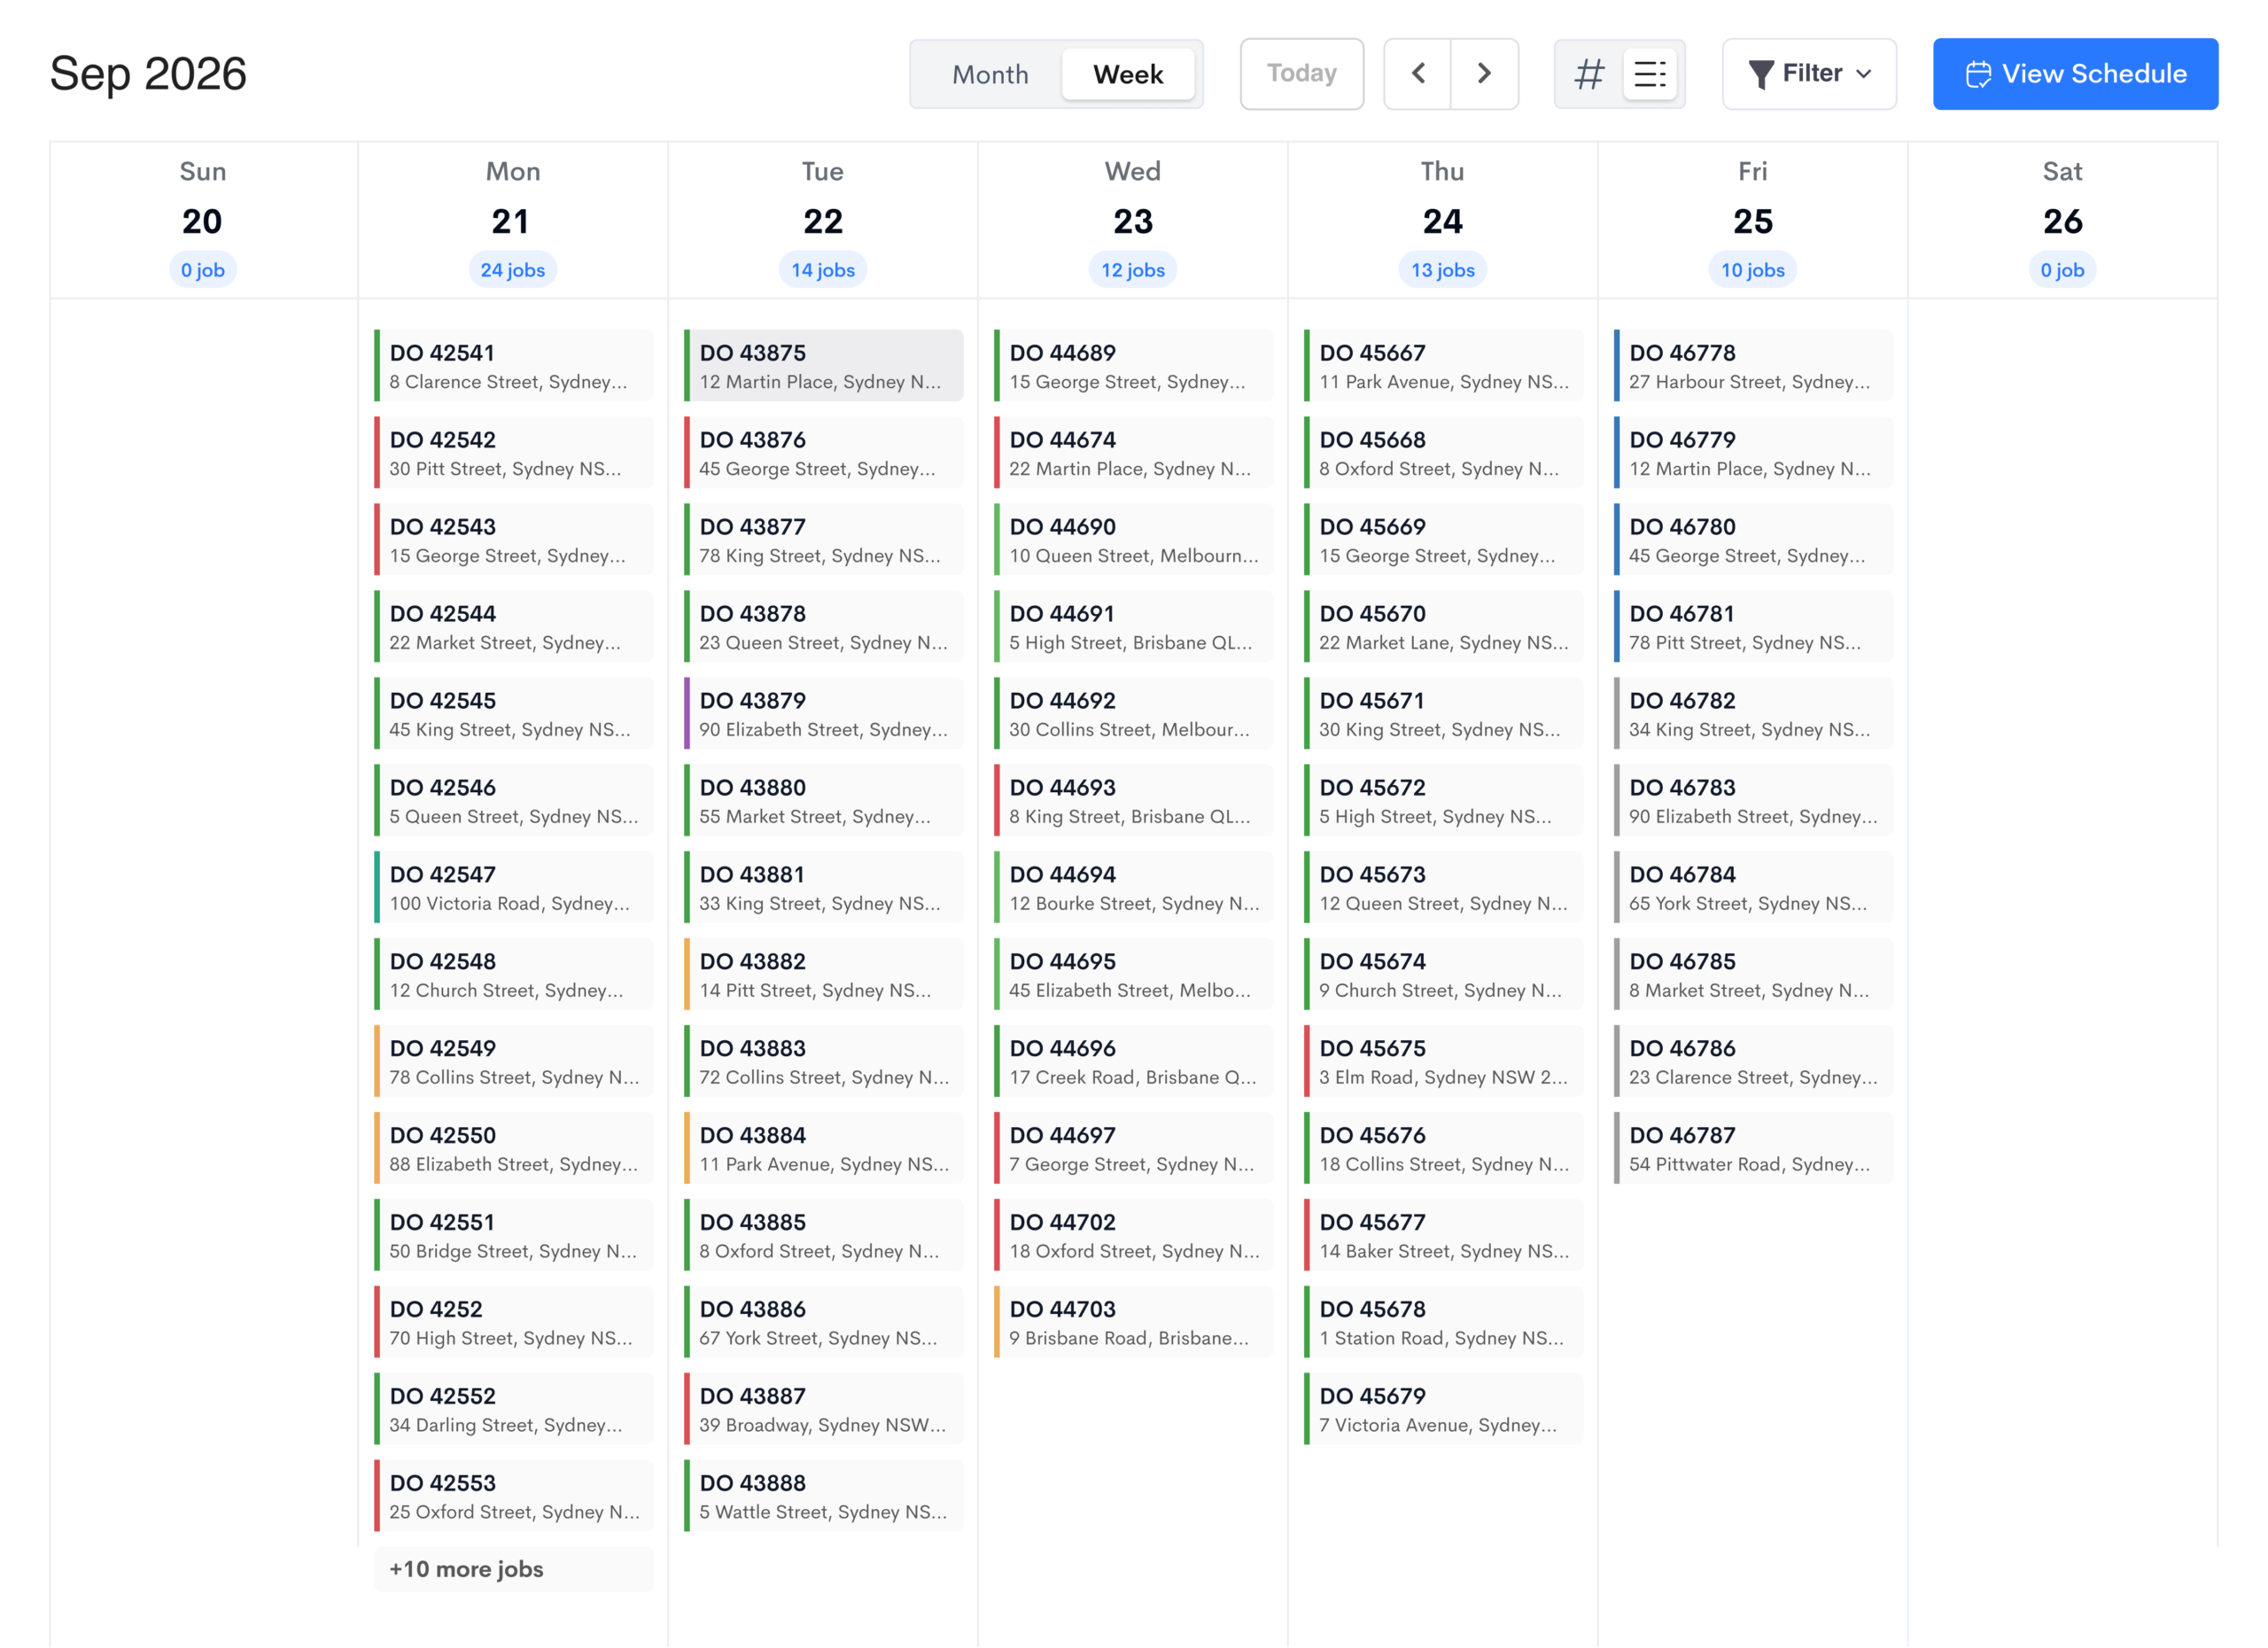Open job DO 42541 on Clarence Street

513,366
